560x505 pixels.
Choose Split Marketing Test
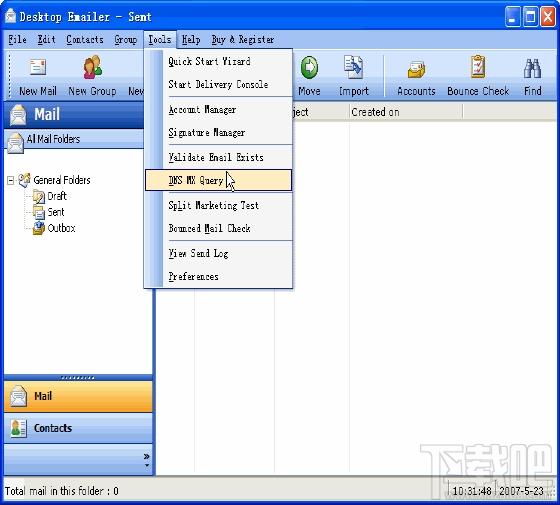click(219, 206)
